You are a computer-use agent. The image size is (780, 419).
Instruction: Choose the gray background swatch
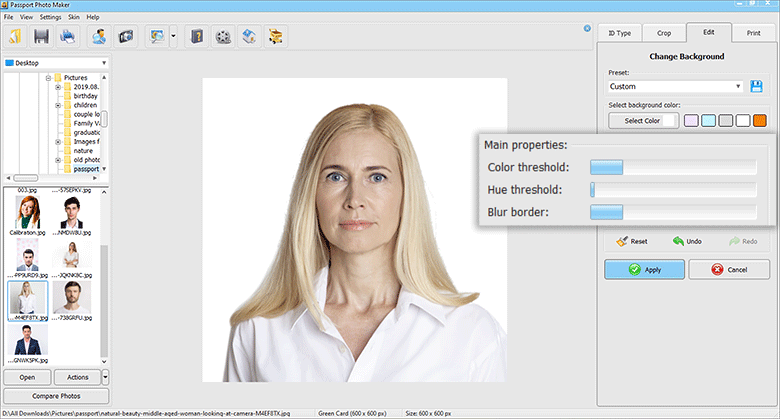[726, 120]
